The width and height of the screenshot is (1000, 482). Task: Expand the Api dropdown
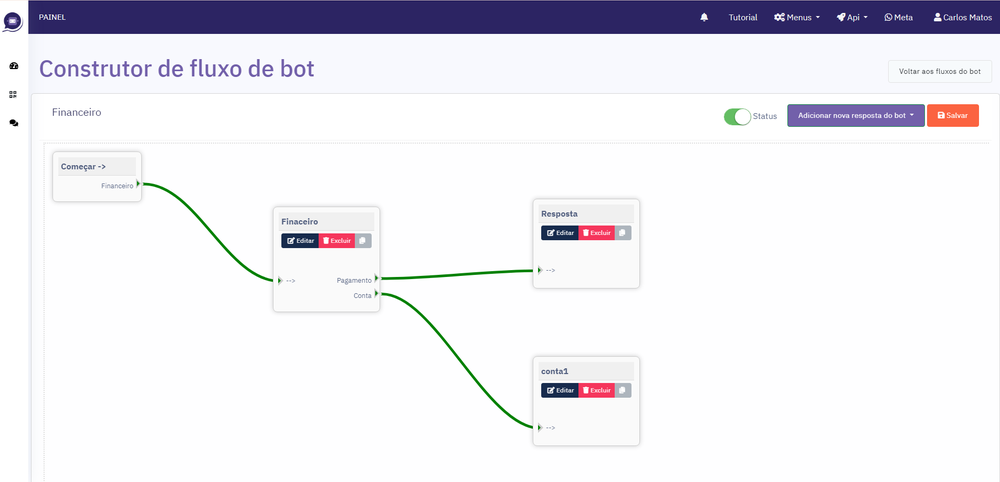852,17
